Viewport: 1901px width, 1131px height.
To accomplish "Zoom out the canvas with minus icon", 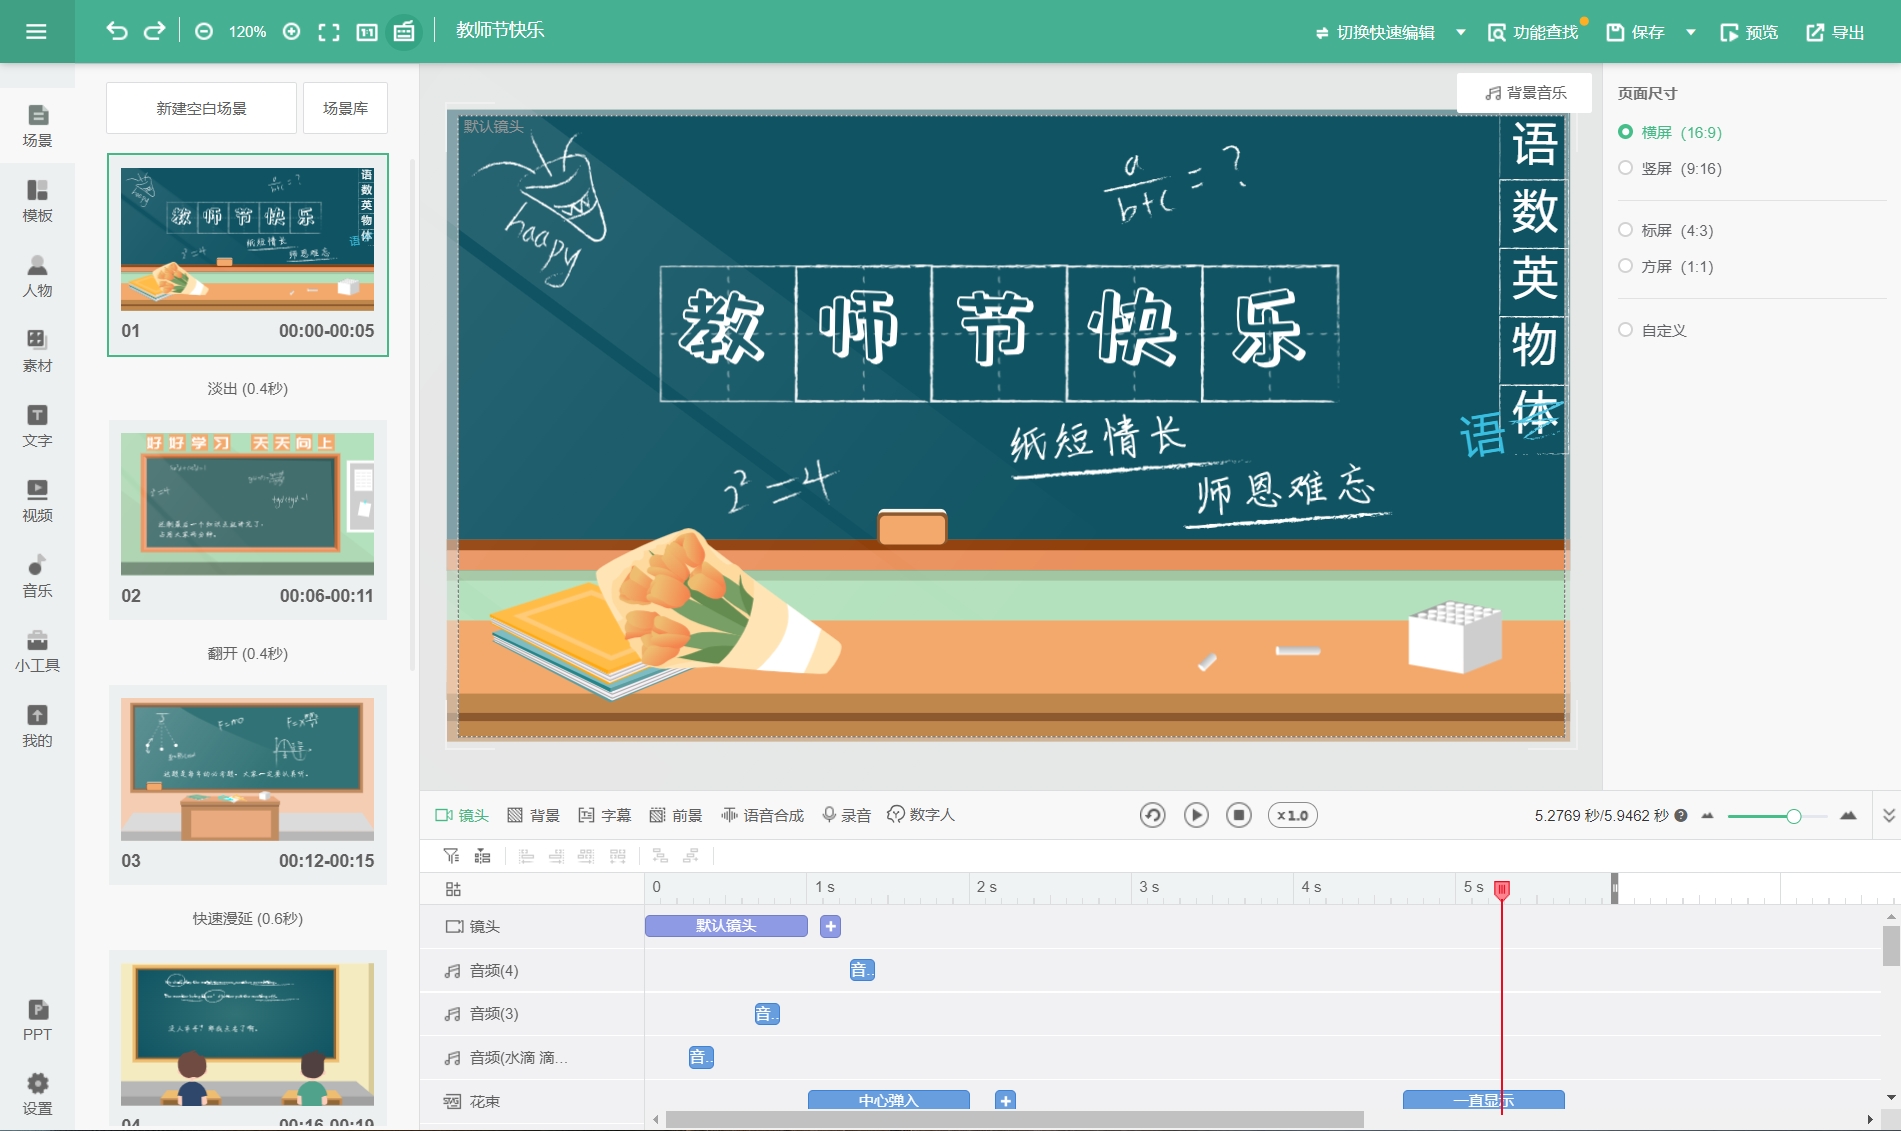I will 204,32.
